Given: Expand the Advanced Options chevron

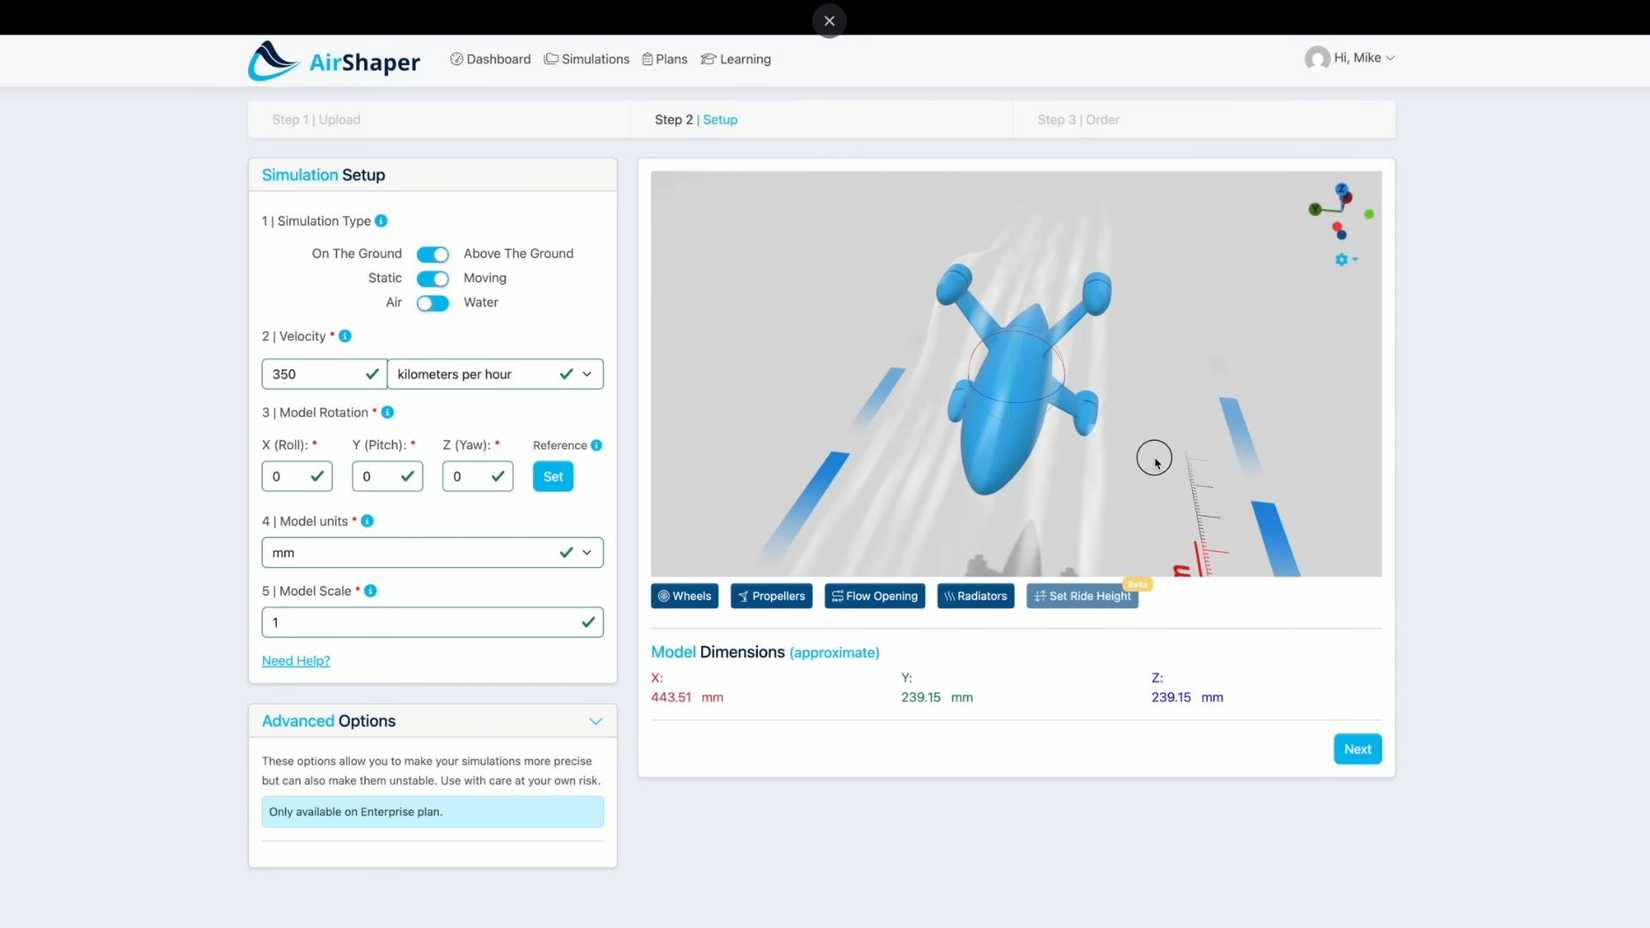Looking at the screenshot, I should pos(596,721).
